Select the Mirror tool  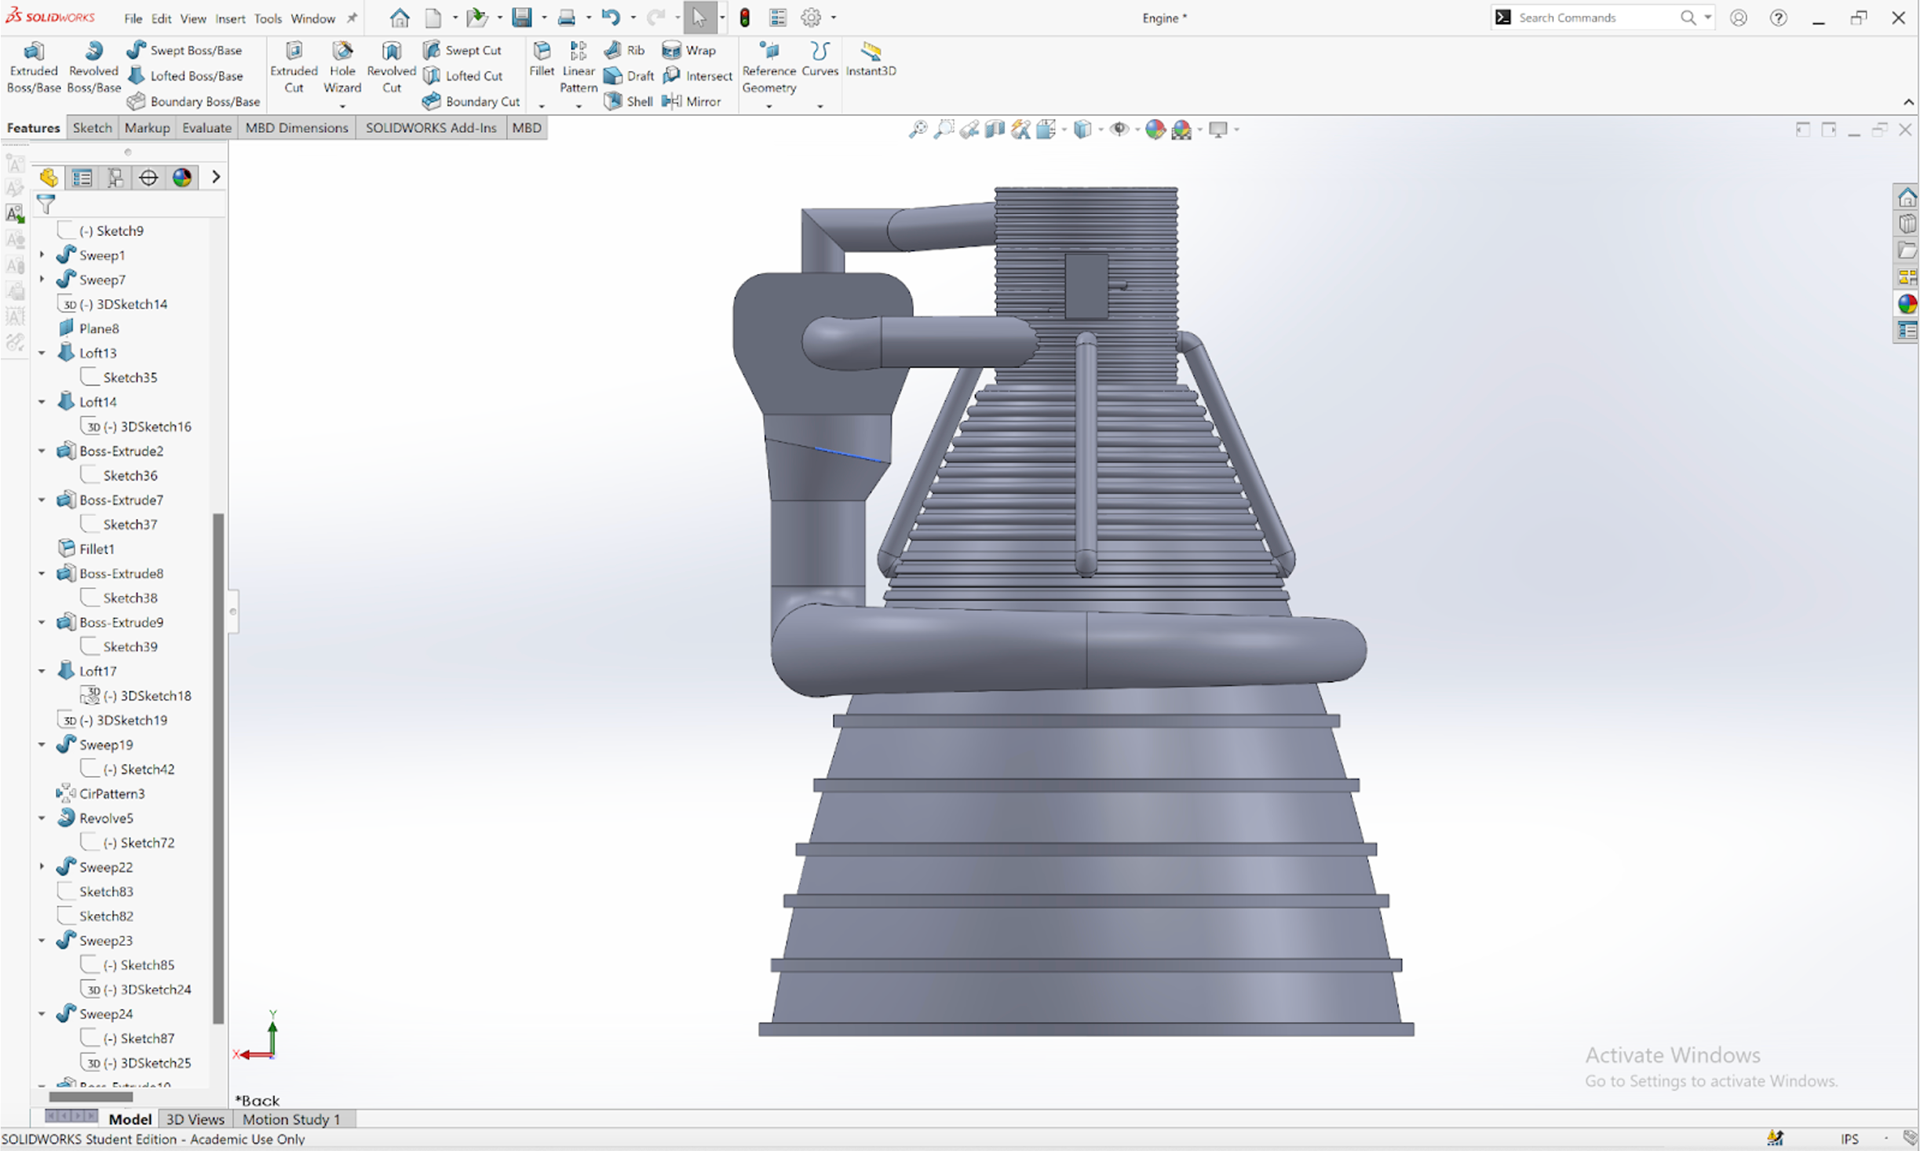(691, 101)
